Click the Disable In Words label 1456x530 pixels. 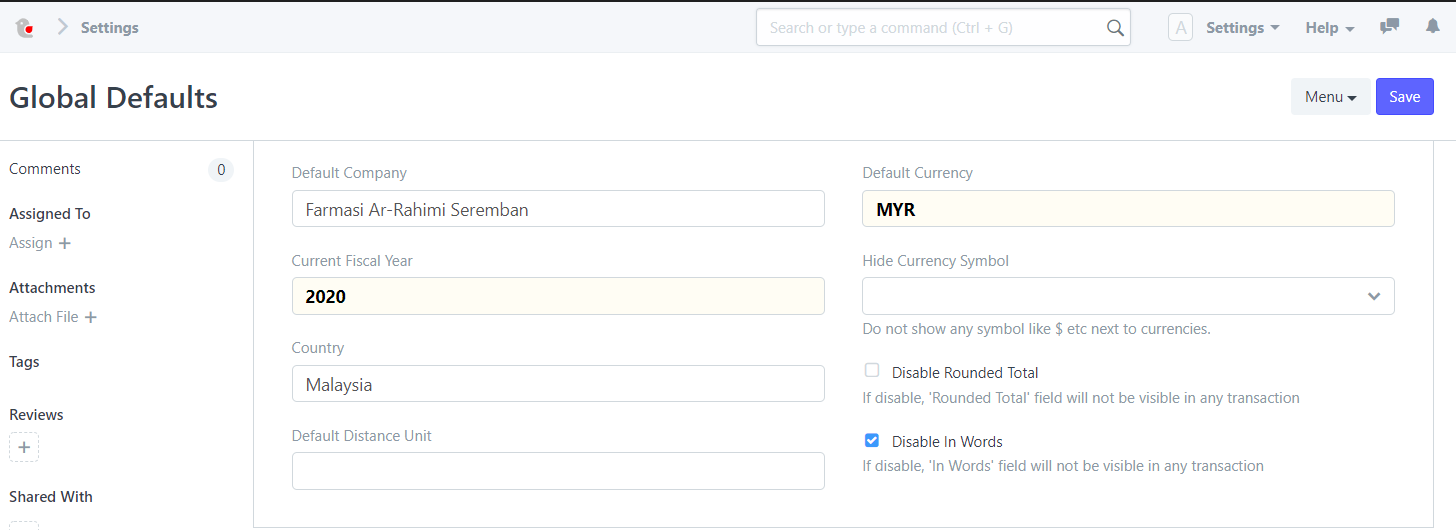tap(947, 442)
